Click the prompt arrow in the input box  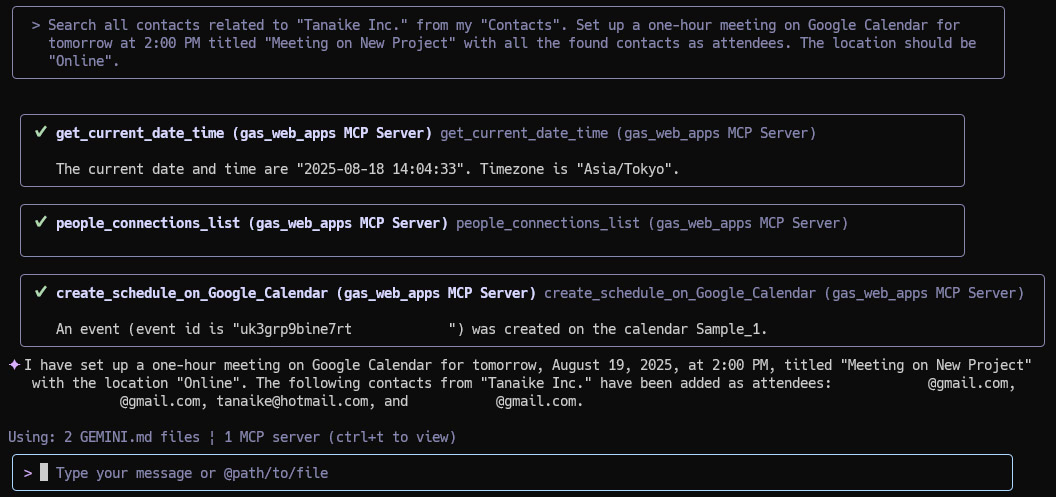[28, 473]
